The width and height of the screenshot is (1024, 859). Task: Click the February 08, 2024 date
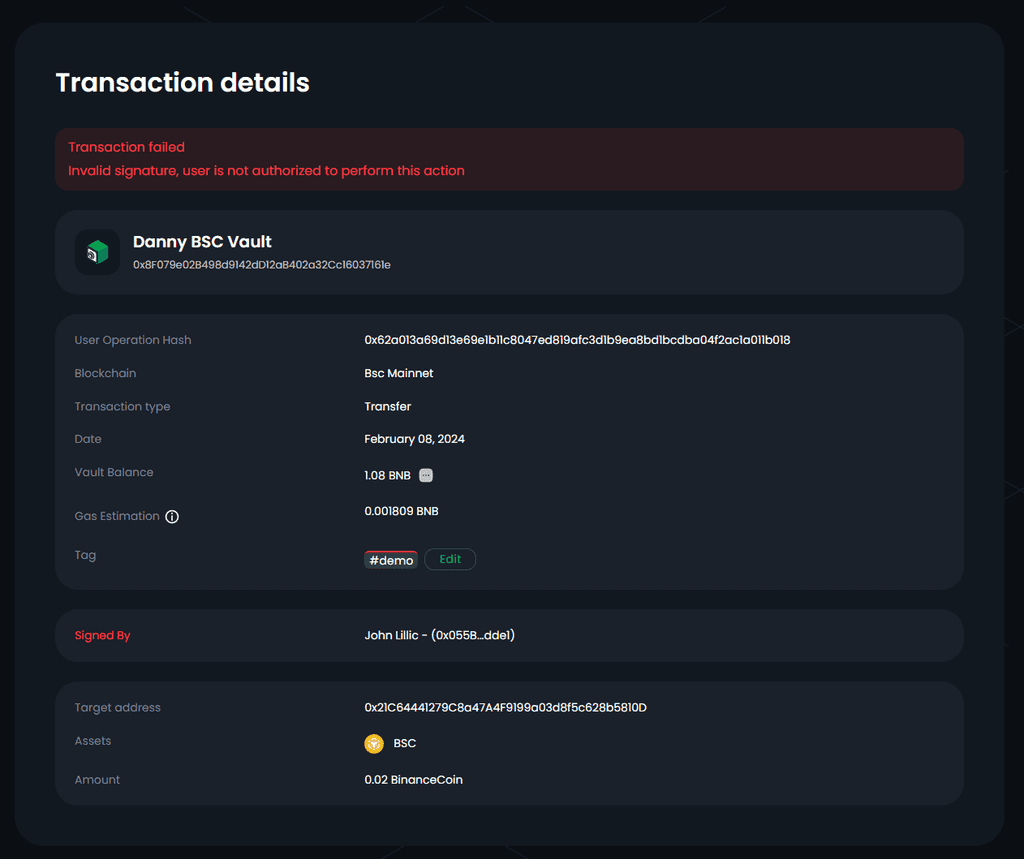pos(415,439)
